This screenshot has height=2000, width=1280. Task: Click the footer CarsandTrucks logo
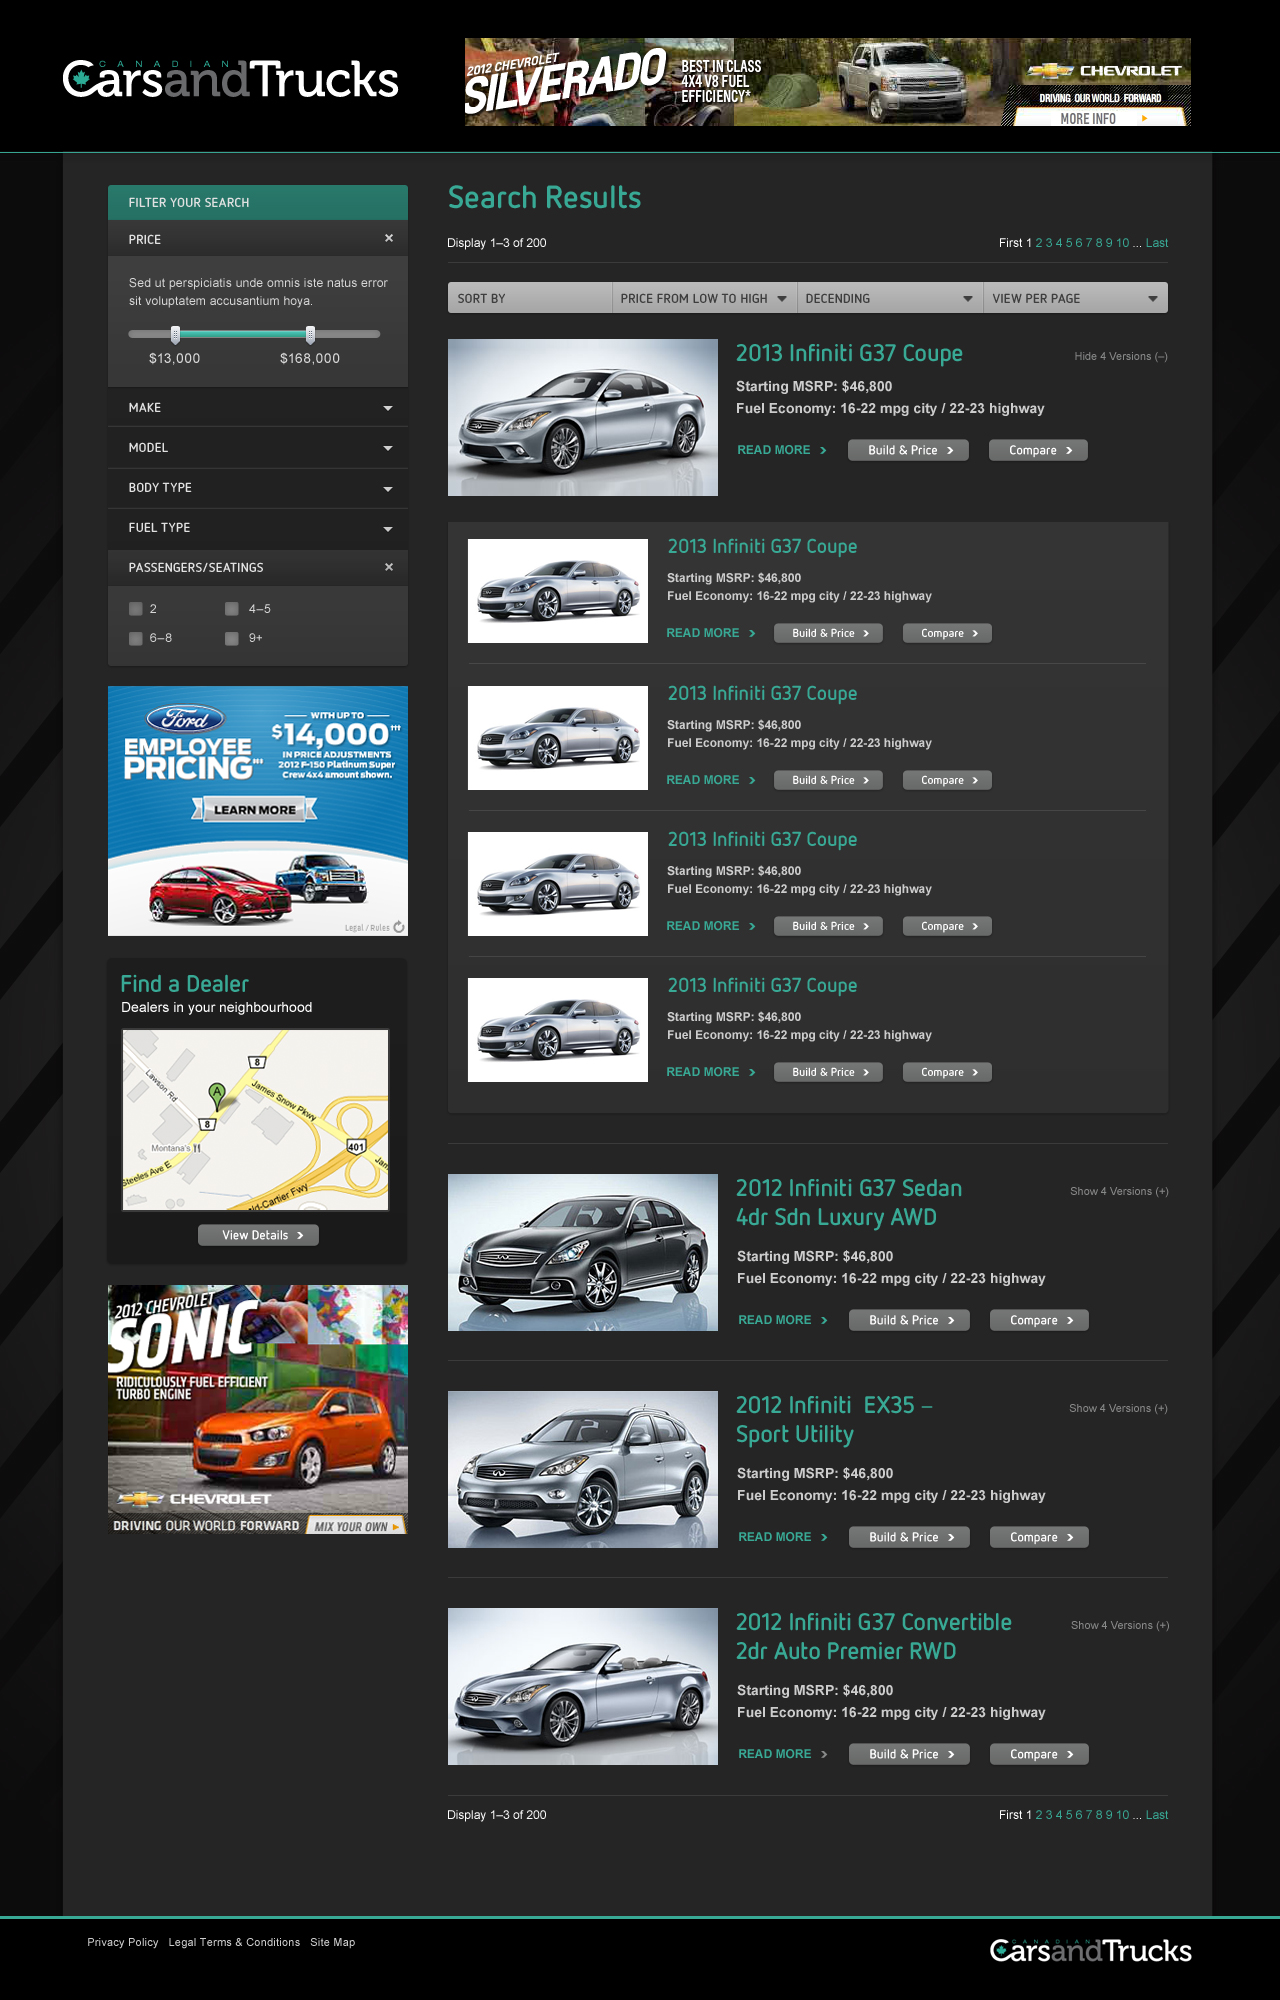[x=1090, y=1950]
